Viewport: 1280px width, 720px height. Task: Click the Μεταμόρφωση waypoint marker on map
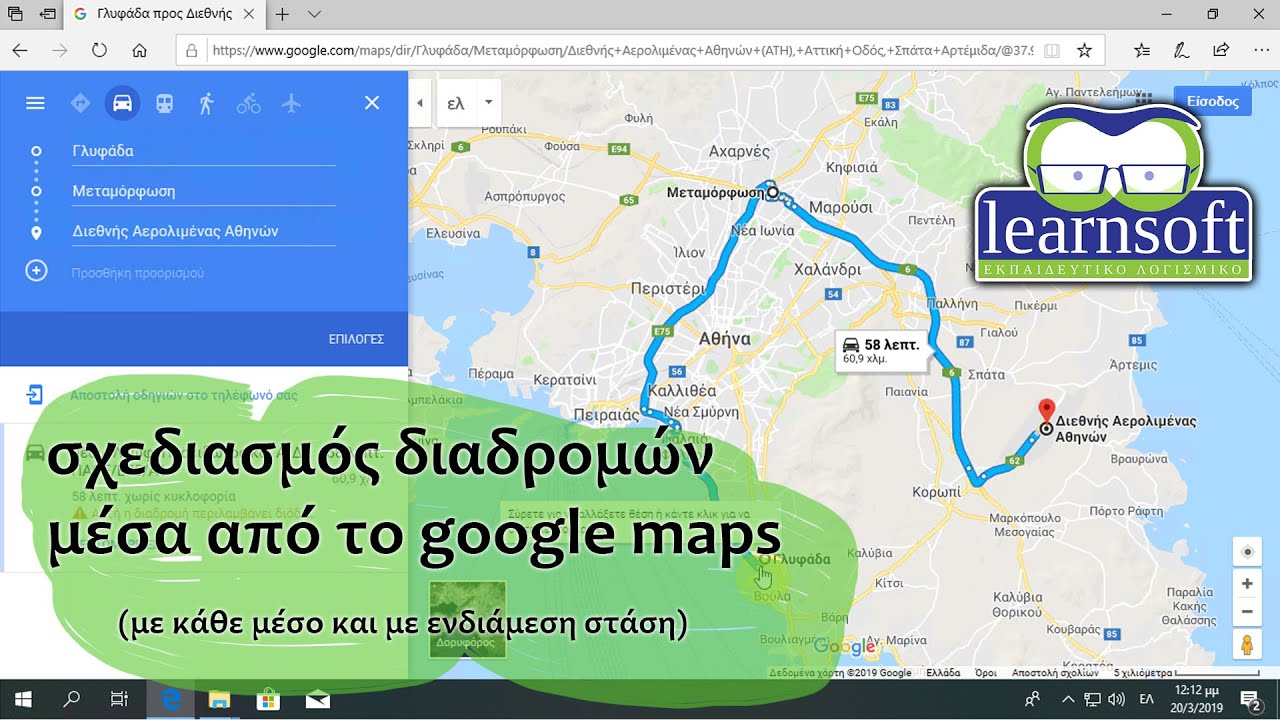[772, 193]
